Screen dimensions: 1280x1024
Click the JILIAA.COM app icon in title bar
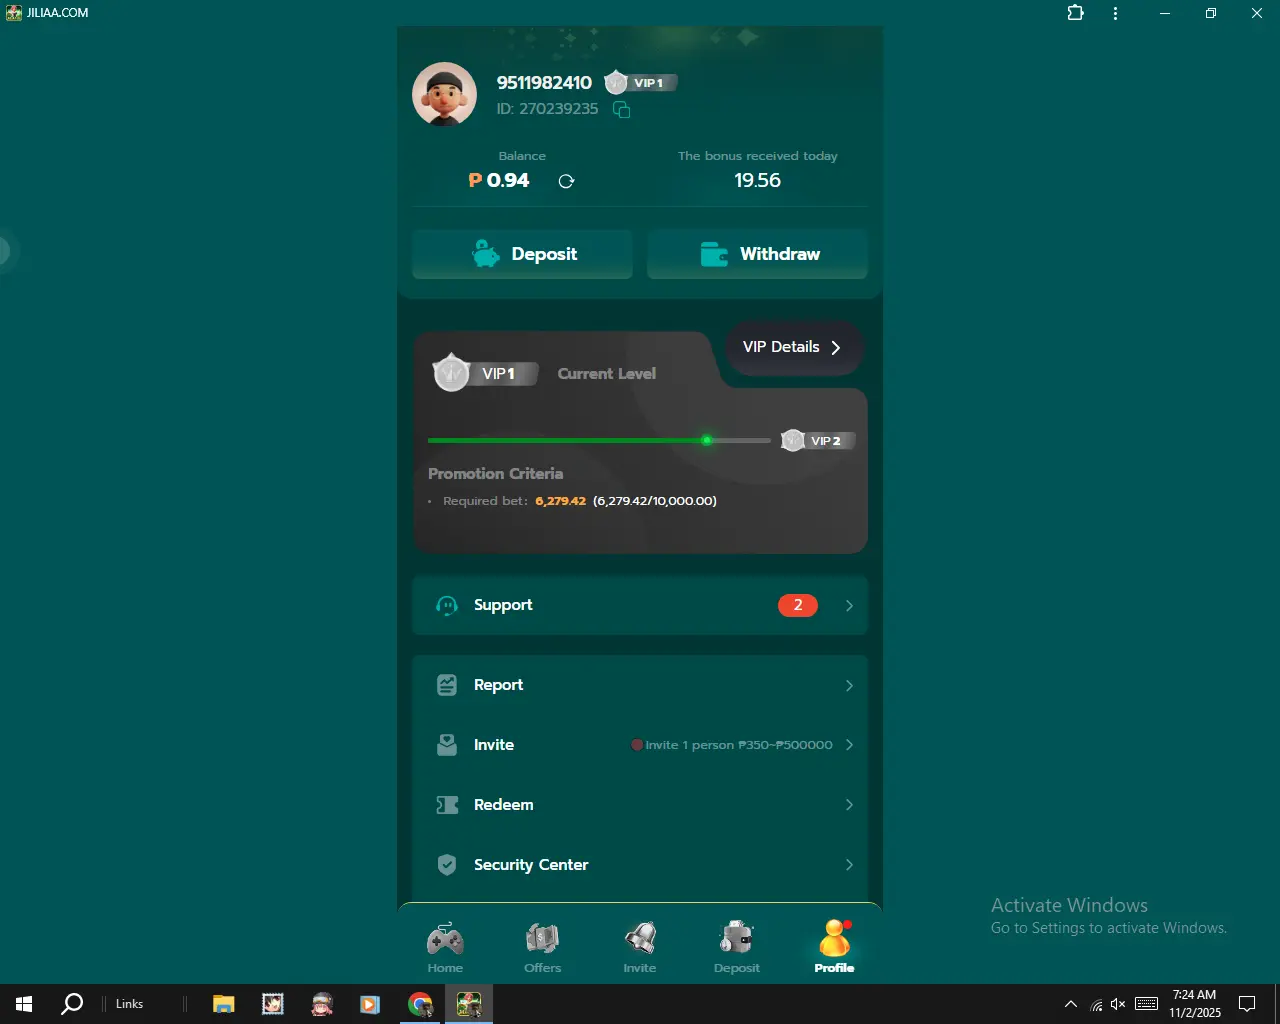pyautogui.click(x=13, y=13)
